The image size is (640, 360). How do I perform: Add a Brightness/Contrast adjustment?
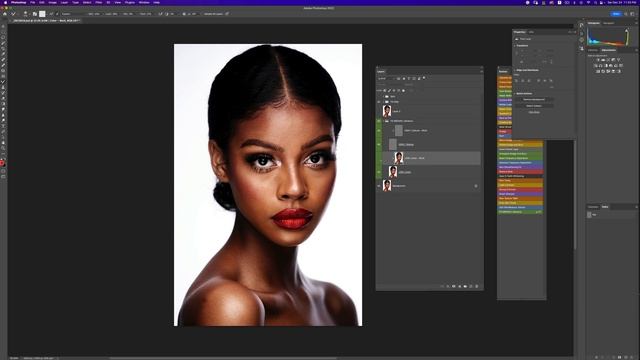pos(598,60)
